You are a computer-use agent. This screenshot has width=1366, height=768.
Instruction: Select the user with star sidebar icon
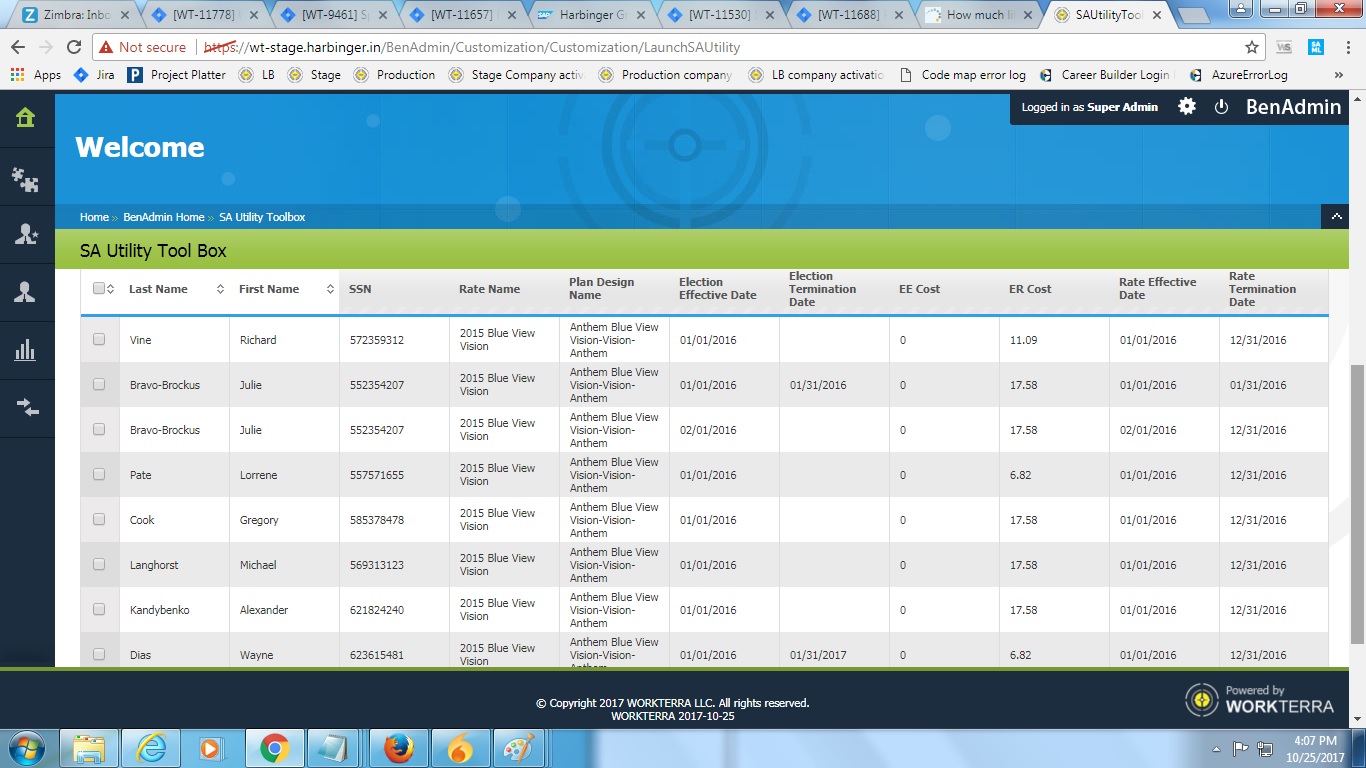click(x=26, y=235)
